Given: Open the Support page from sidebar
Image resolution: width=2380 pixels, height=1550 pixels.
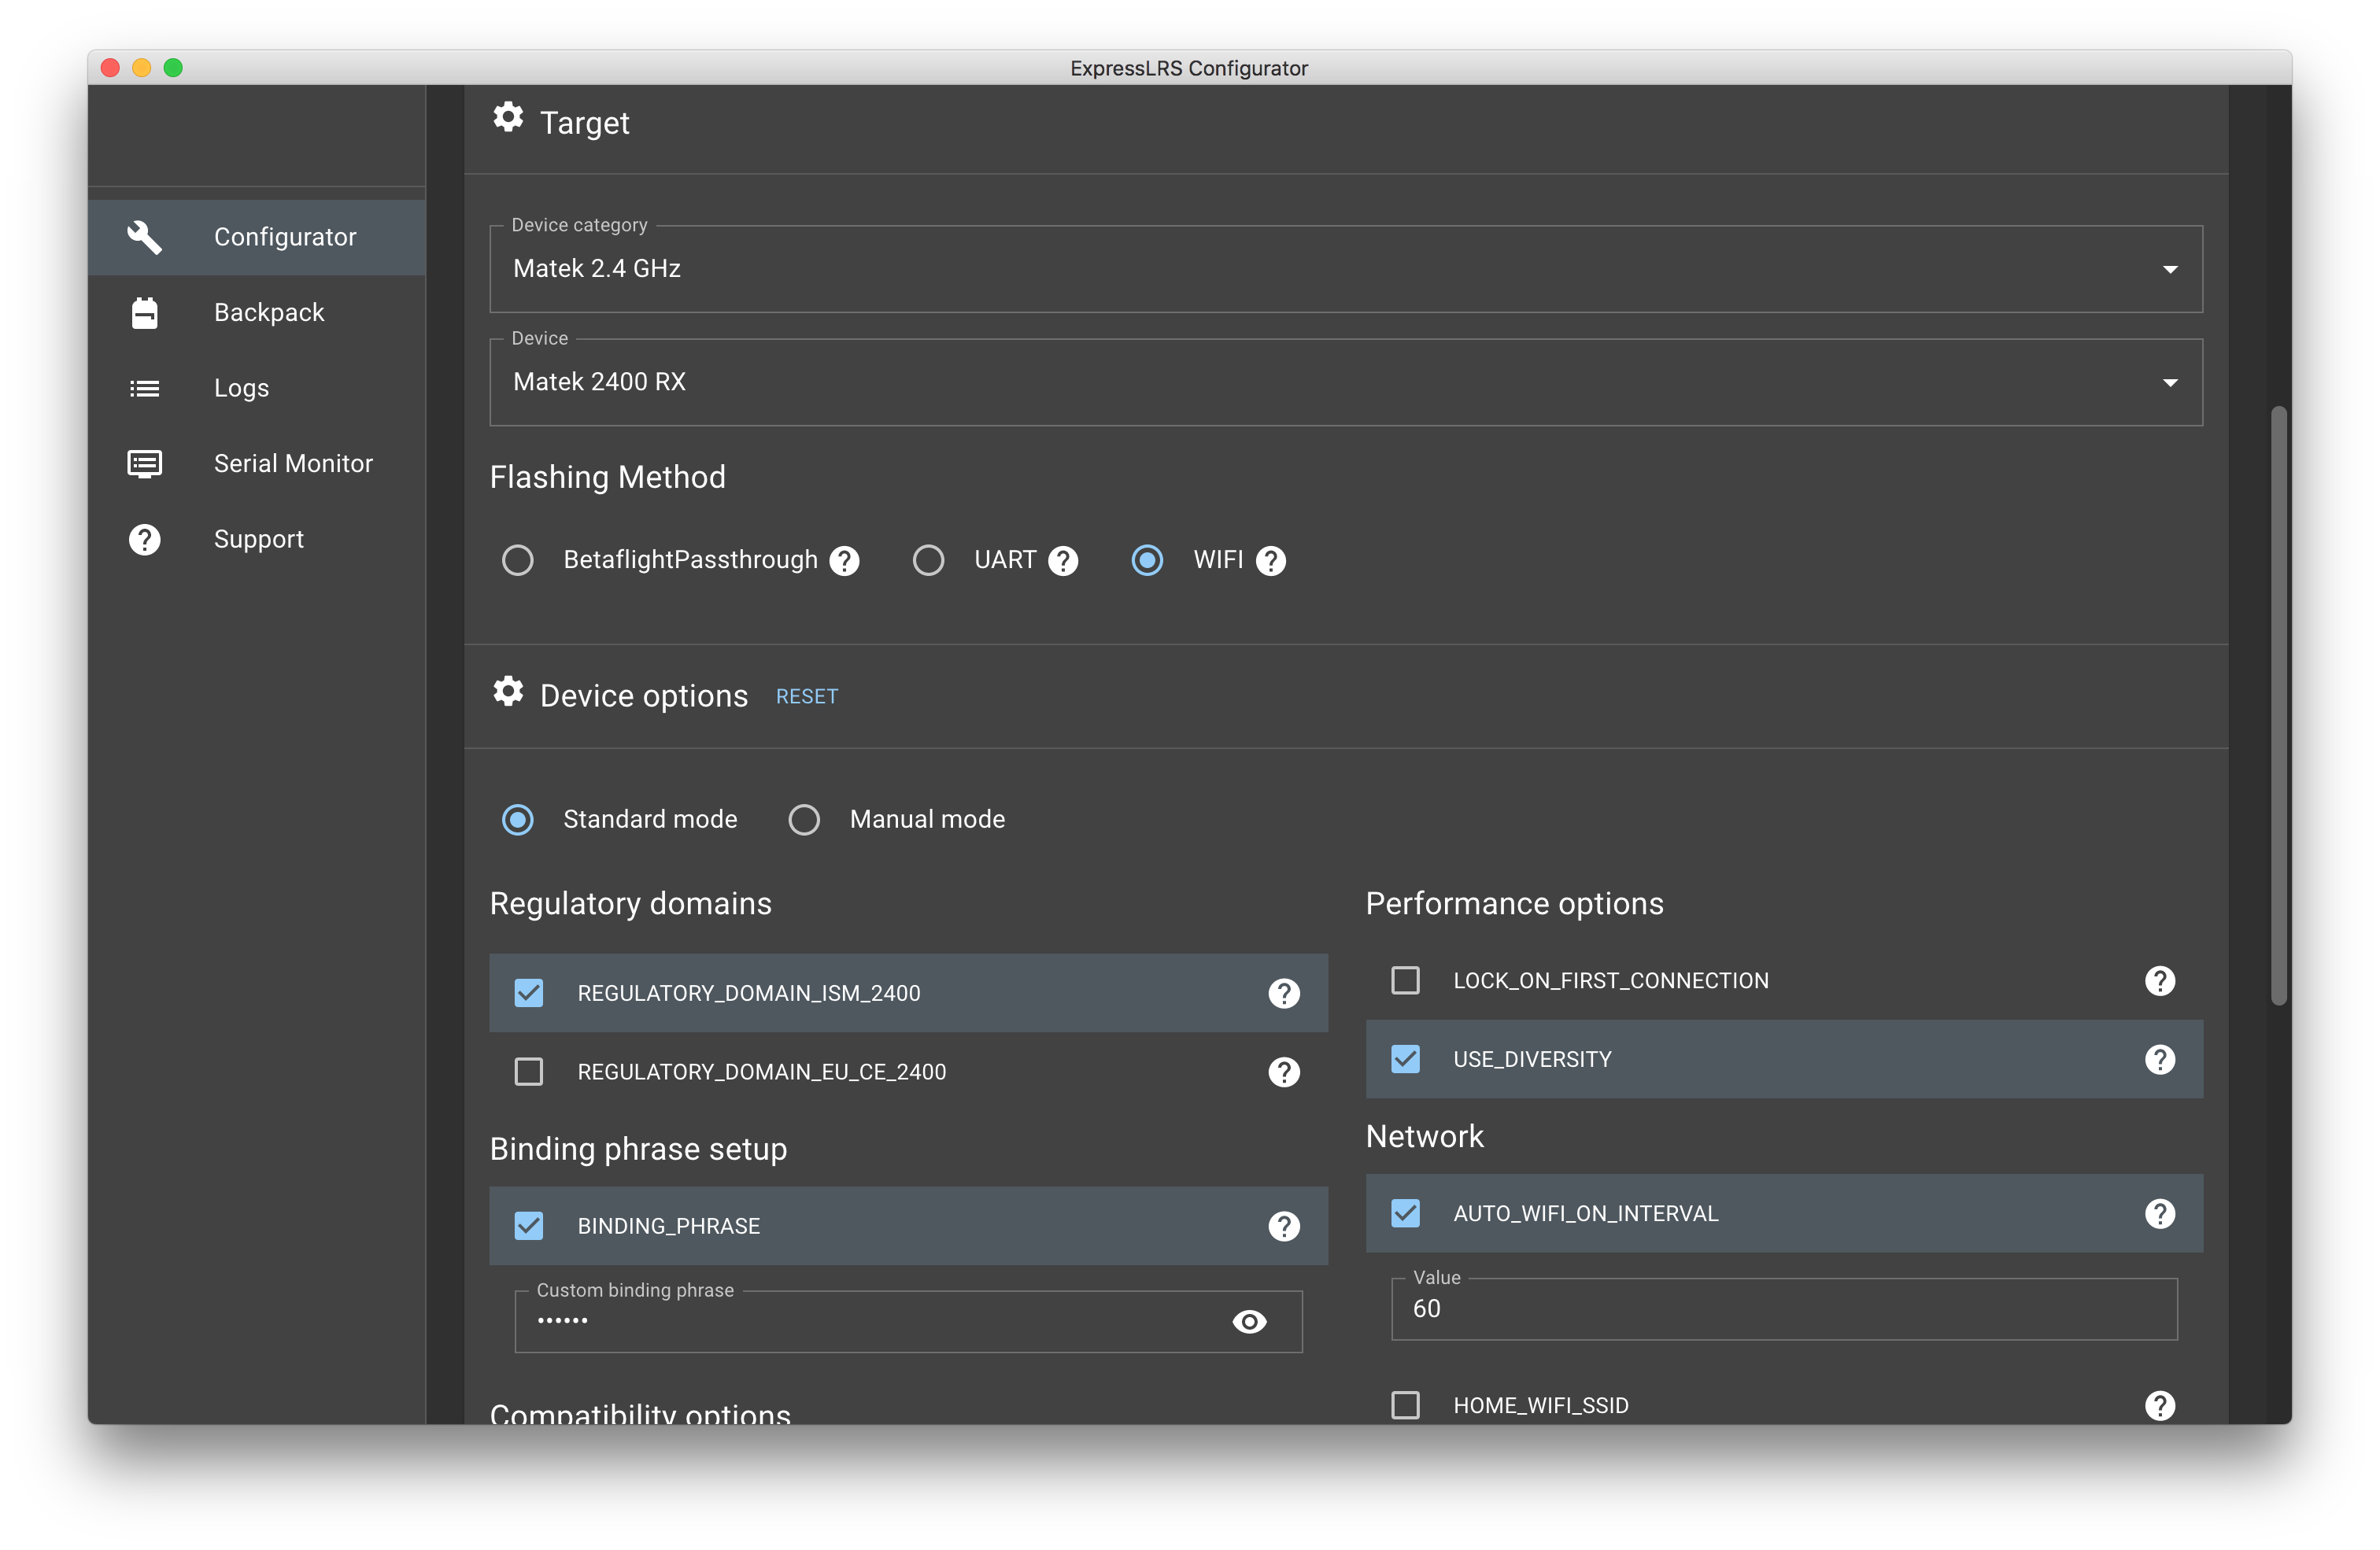Looking at the screenshot, I should pos(258,539).
